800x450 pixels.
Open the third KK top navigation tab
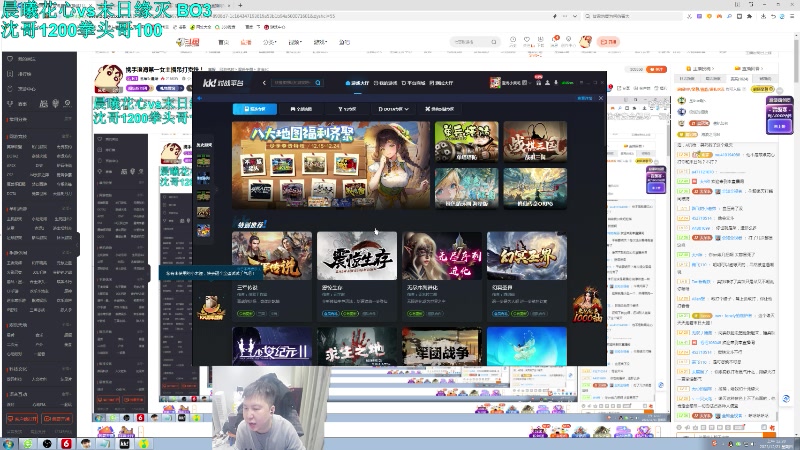coord(413,83)
